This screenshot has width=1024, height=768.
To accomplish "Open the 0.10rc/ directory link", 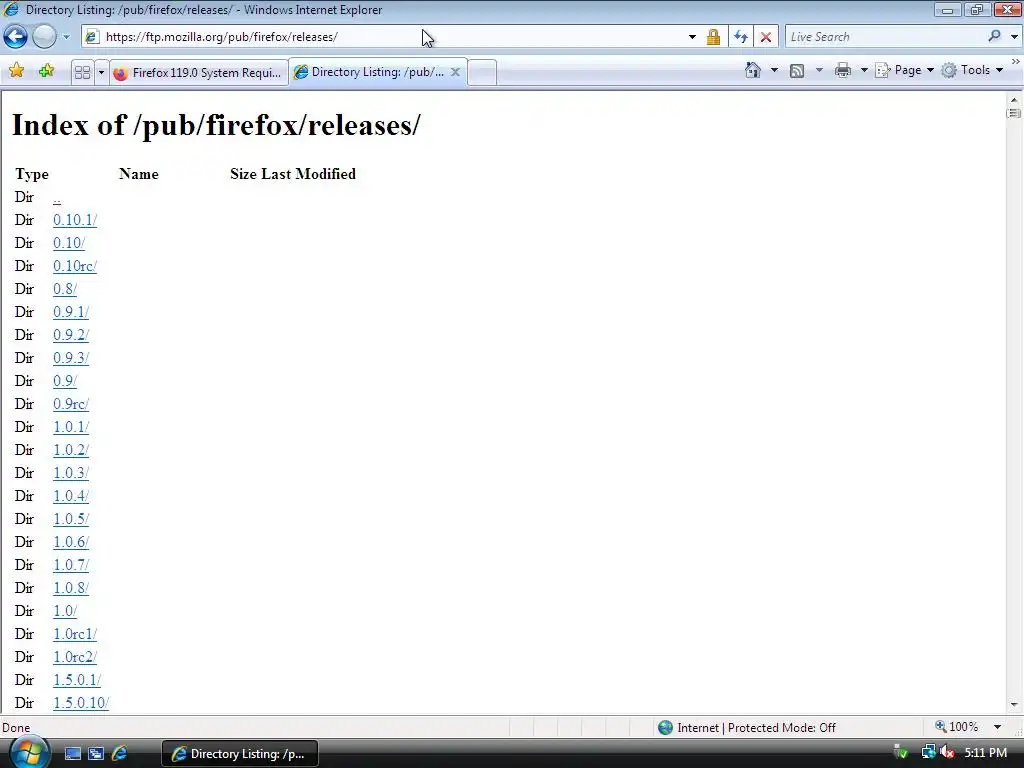I will pyautogui.click(x=75, y=266).
